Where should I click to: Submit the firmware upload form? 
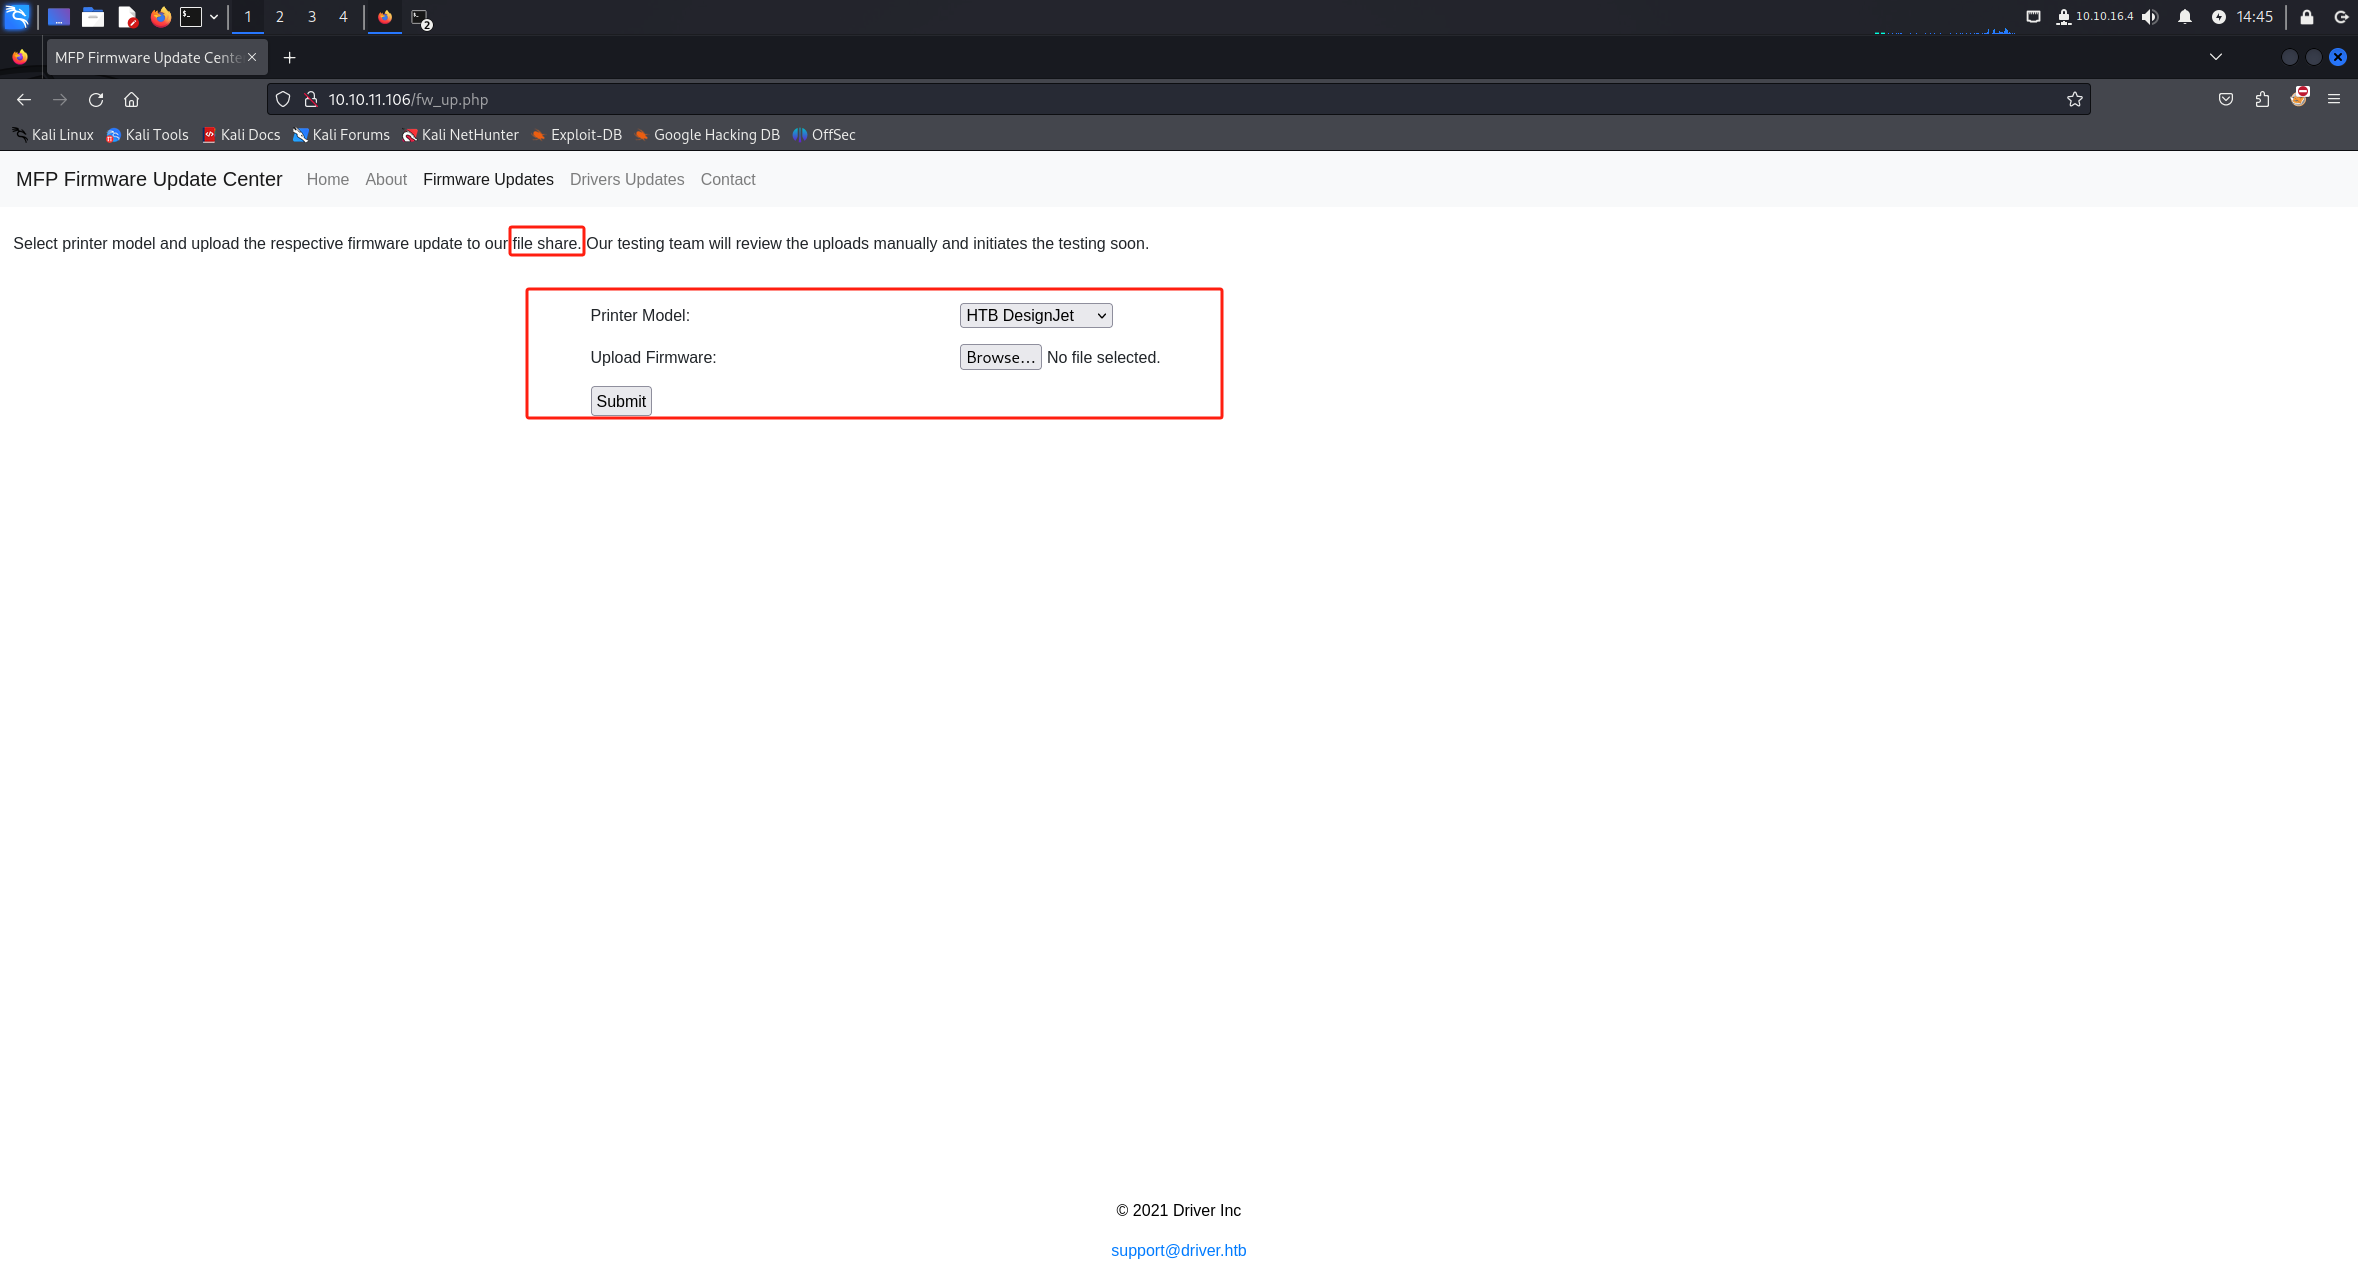coord(621,401)
